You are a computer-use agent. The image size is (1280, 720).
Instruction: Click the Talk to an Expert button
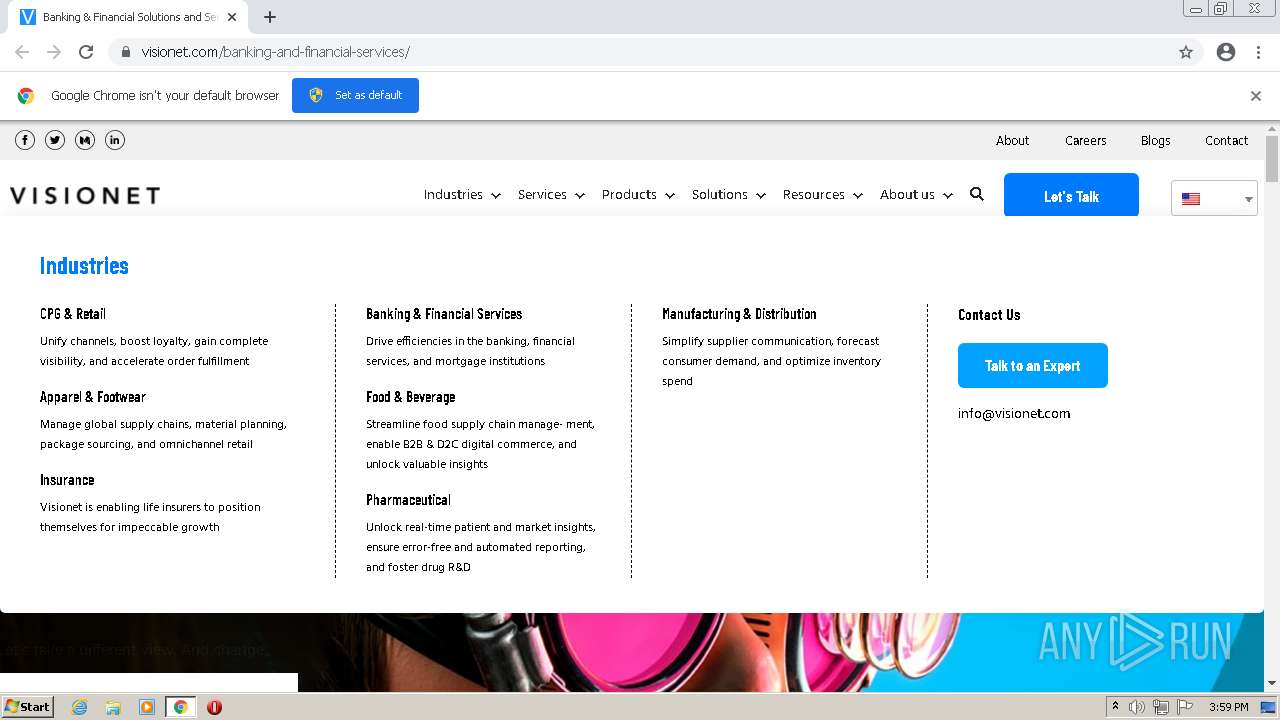[1033, 366]
